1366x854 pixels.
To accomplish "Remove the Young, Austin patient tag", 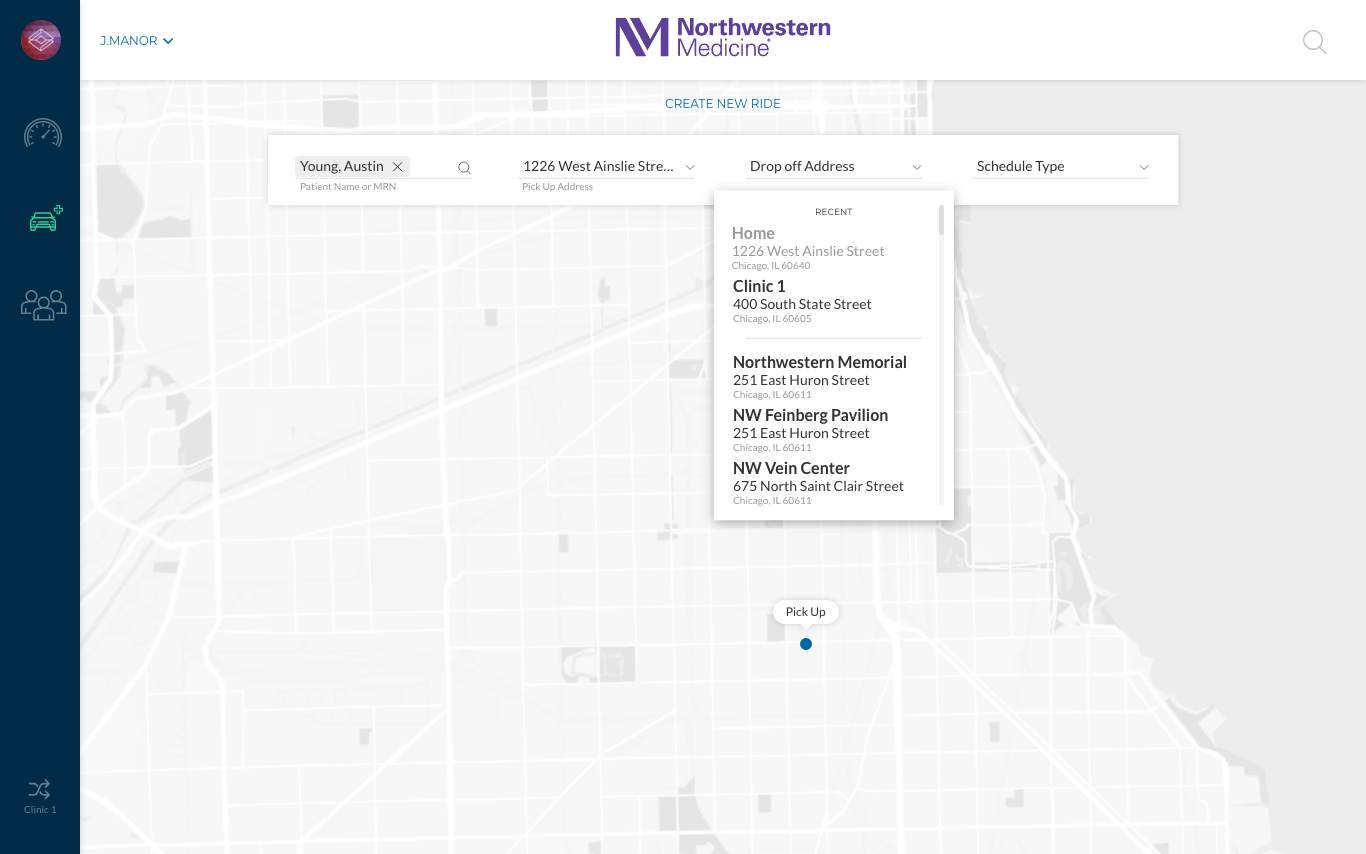I will click(397, 167).
